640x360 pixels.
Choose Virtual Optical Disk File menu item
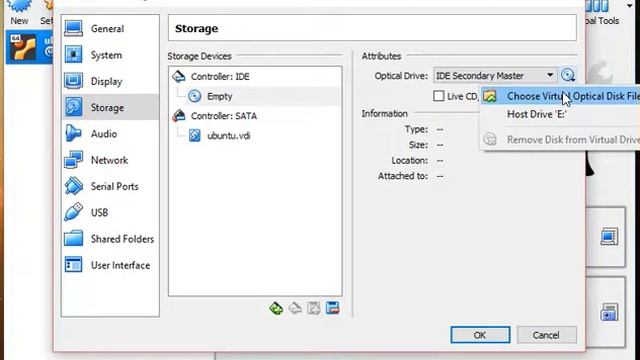[560, 96]
